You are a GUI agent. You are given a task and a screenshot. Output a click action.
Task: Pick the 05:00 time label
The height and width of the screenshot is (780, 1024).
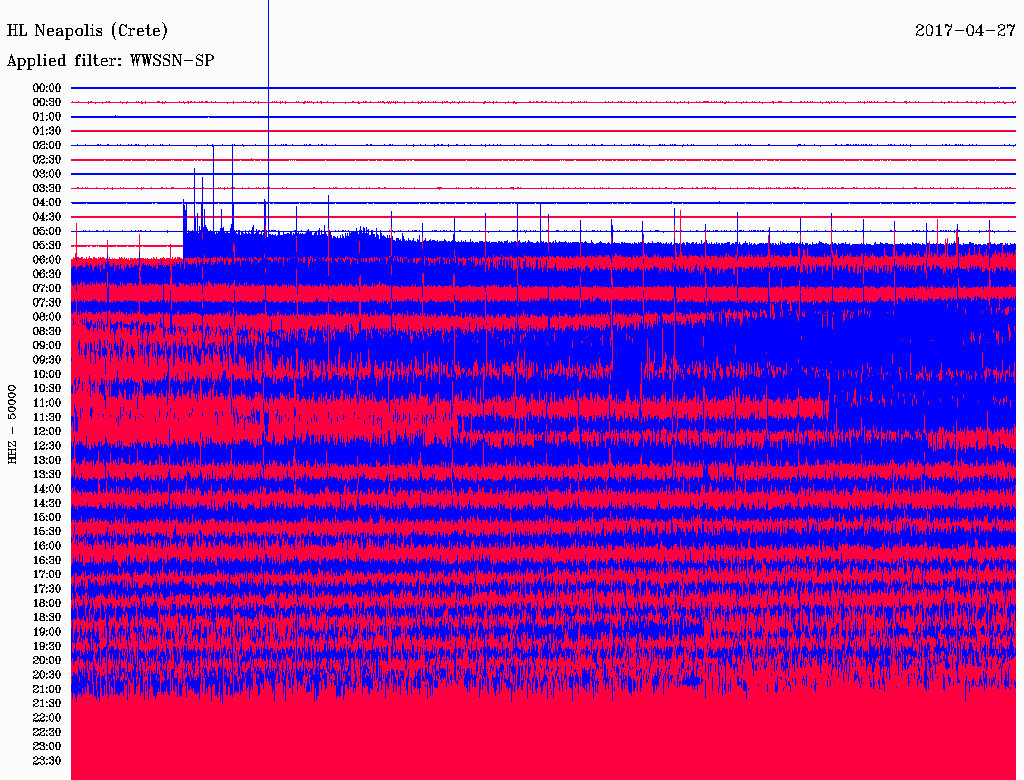pyautogui.click(x=47, y=231)
